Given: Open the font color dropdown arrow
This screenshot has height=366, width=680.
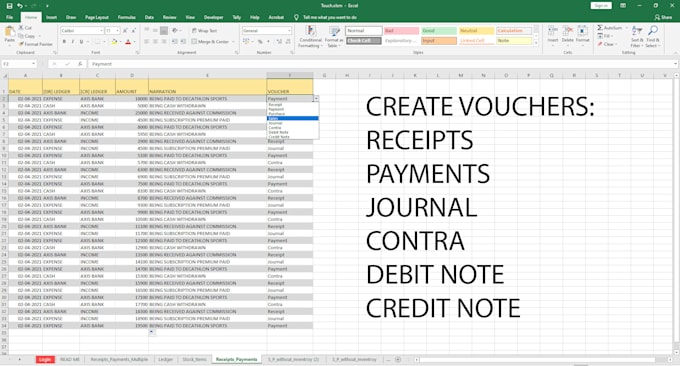Looking at the screenshot, I should [x=134, y=42].
